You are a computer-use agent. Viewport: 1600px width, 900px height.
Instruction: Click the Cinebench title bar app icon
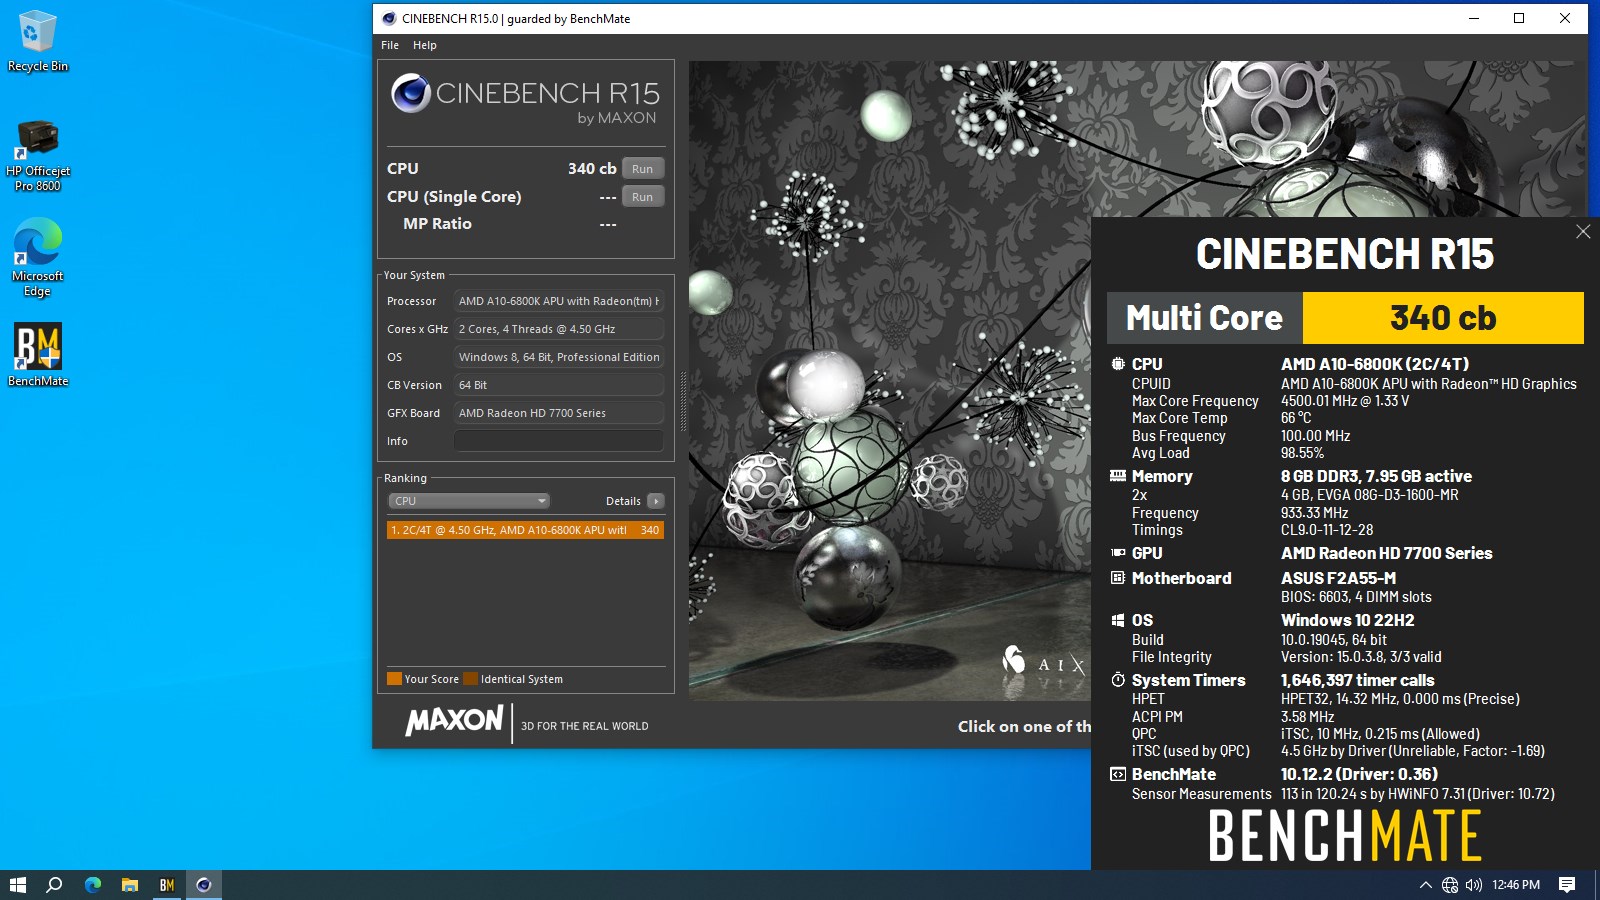coord(389,18)
